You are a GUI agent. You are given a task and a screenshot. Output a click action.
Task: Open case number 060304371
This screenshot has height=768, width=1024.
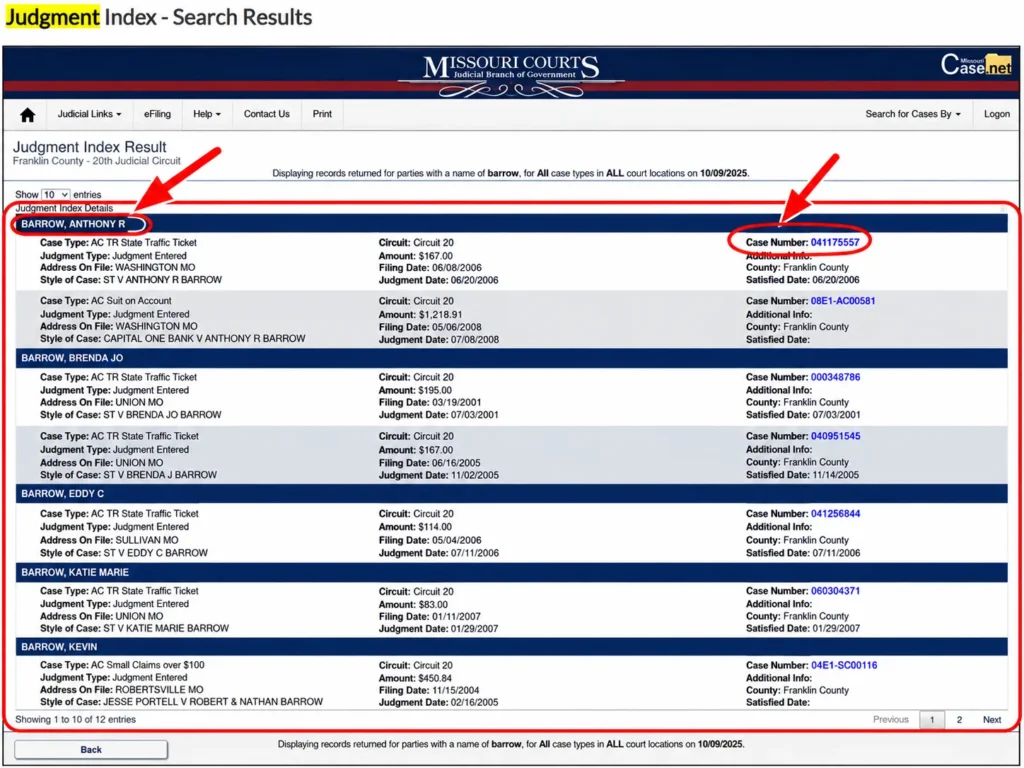pos(835,591)
